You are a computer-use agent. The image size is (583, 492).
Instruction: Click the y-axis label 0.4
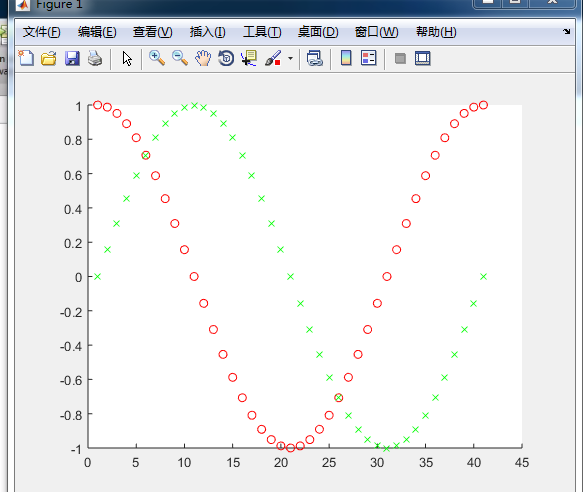tap(73, 209)
